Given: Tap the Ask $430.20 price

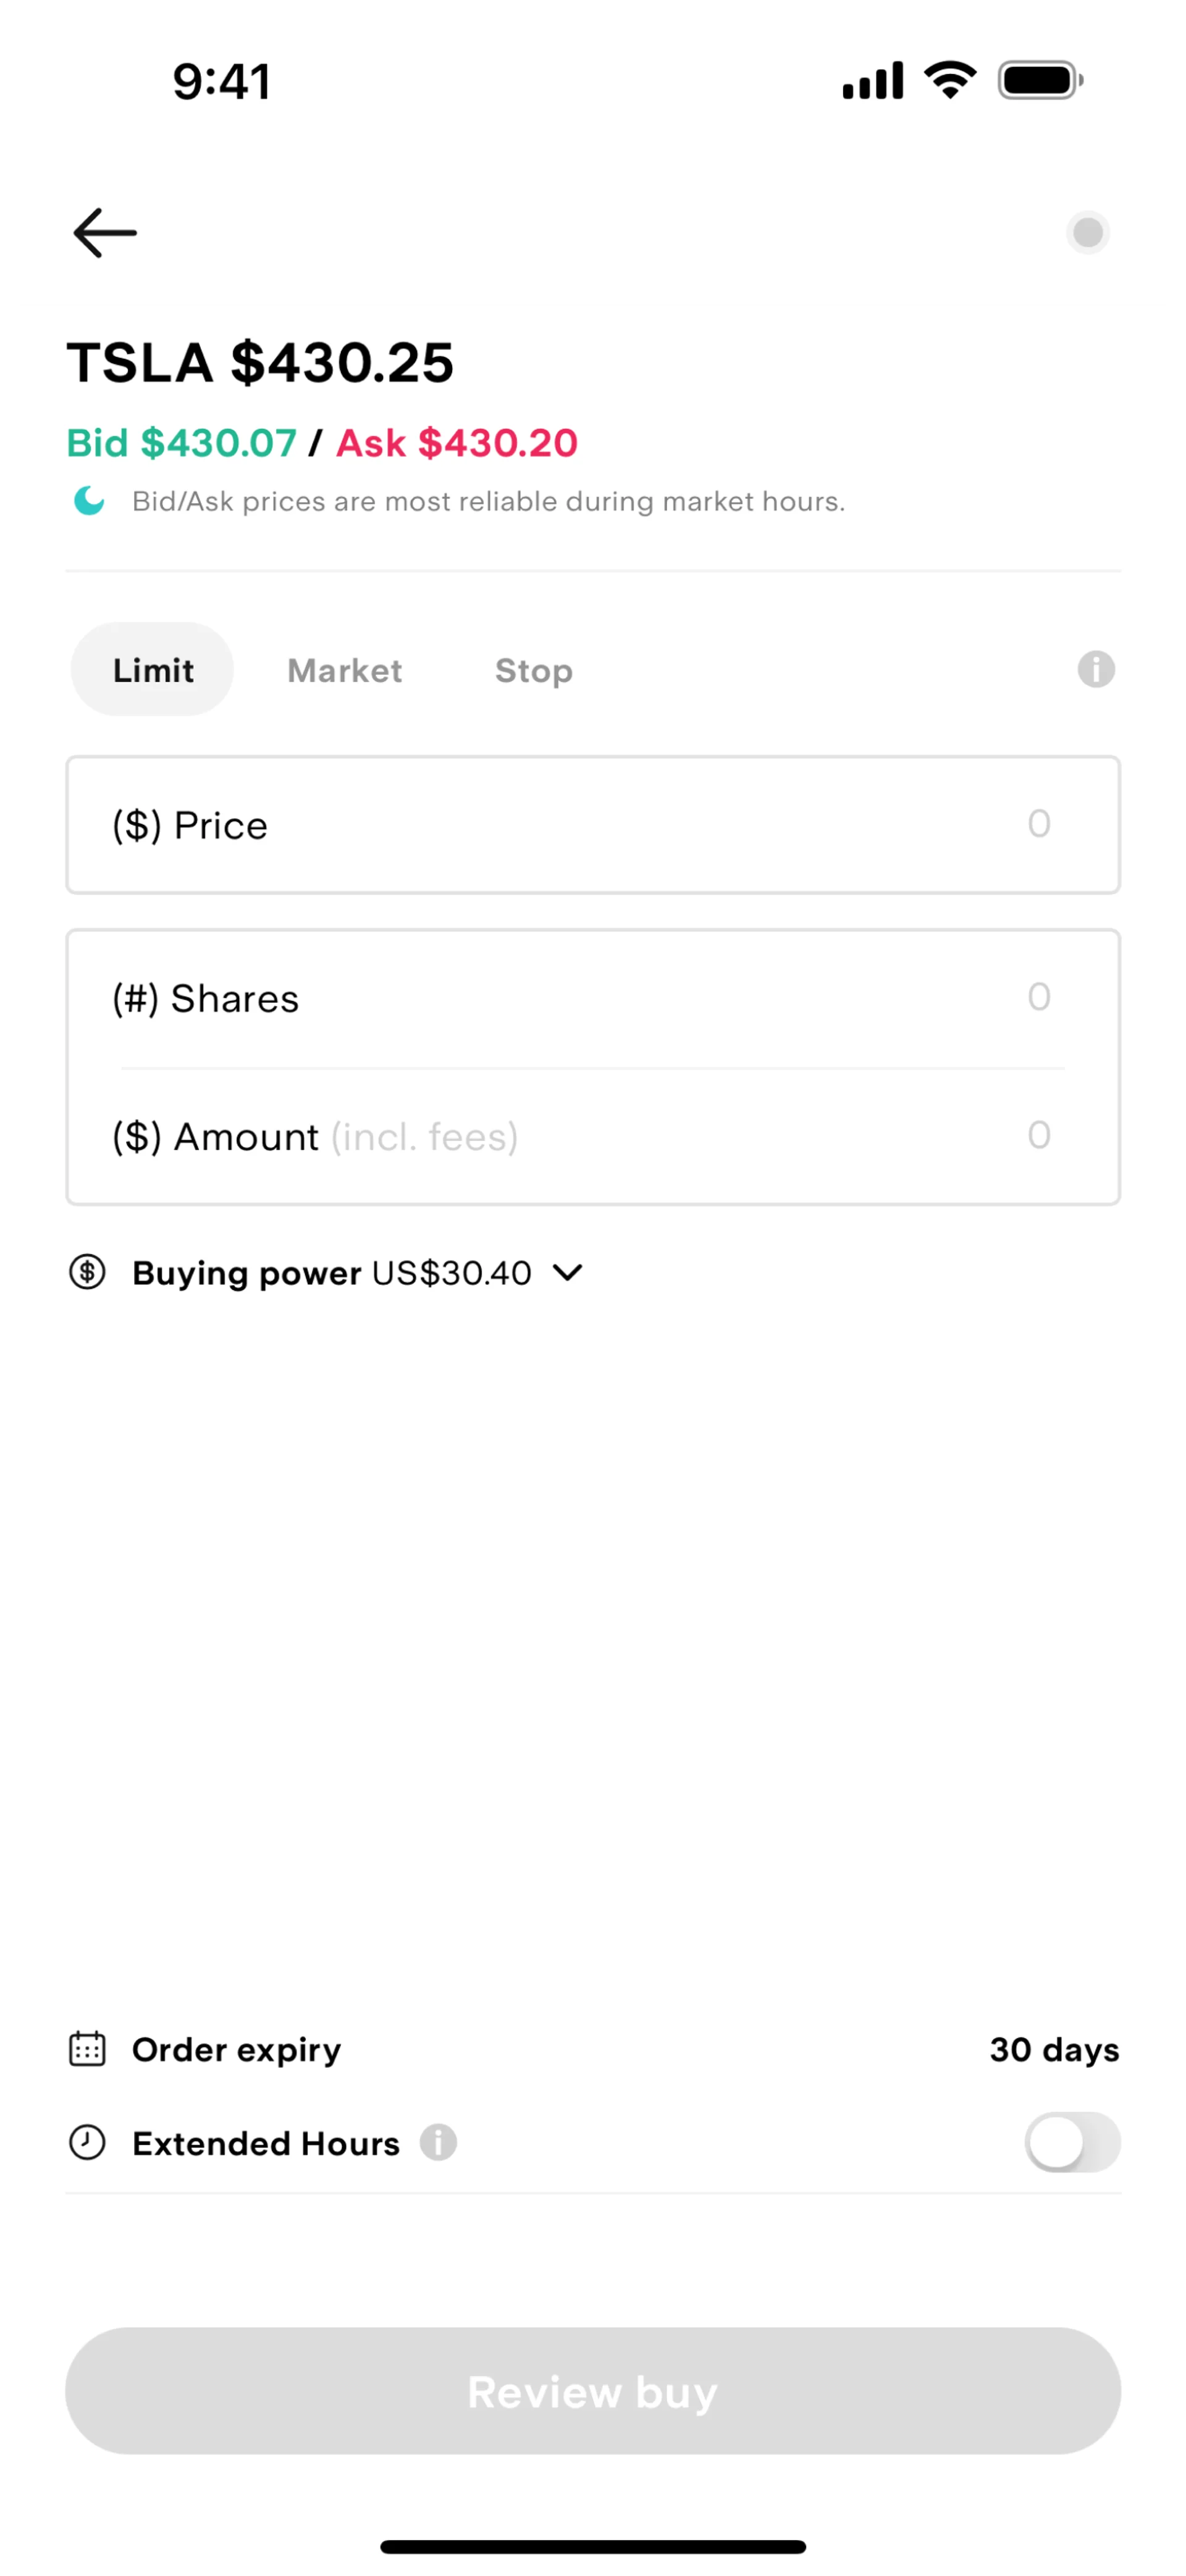Looking at the screenshot, I should point(457,443).
